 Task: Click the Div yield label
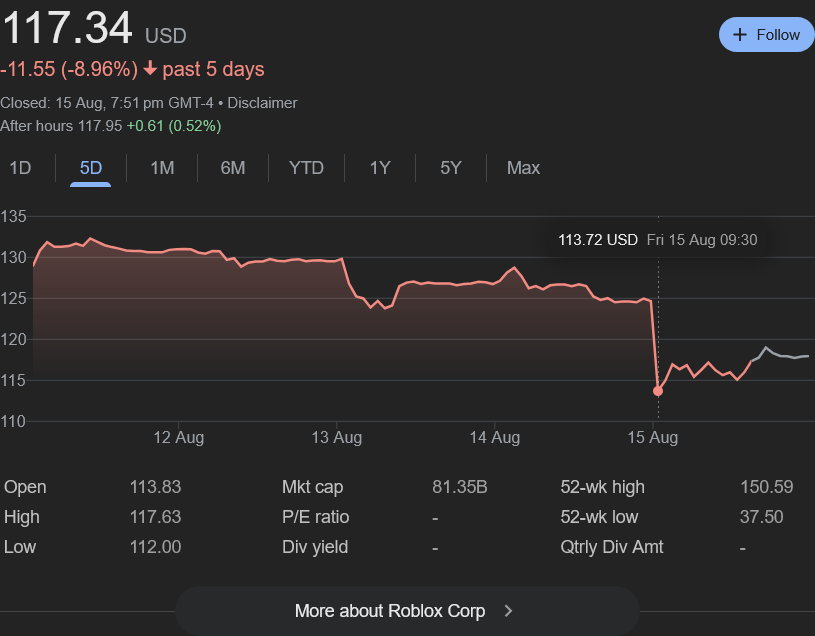pos(315,547)
